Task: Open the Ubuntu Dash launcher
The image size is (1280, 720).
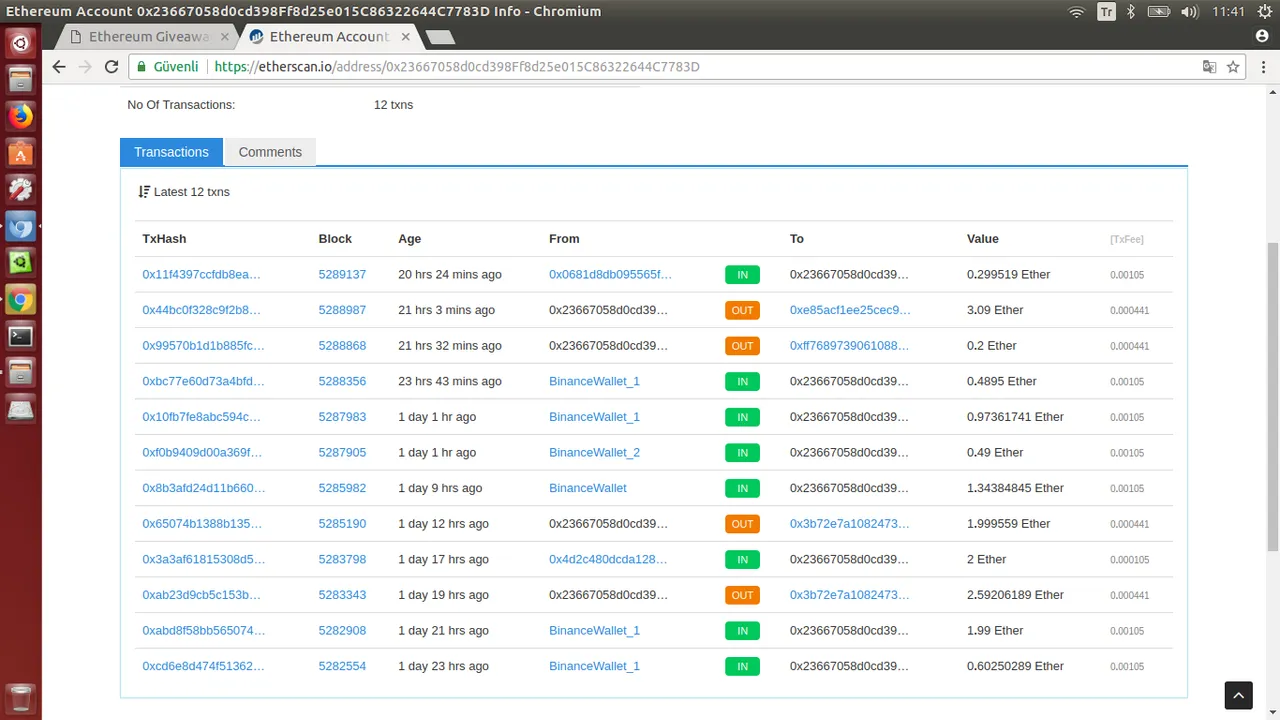Action: pos(21,43)
